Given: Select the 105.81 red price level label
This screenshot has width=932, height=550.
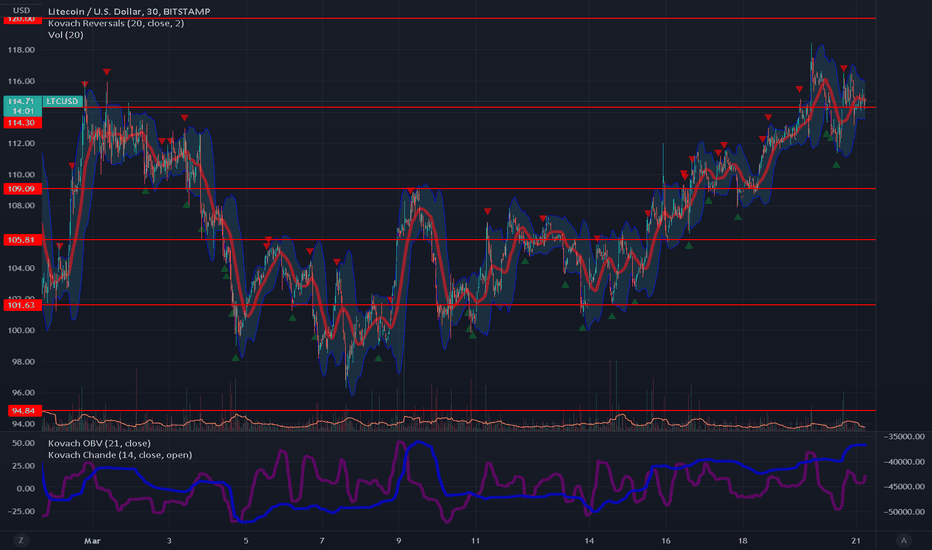Looking at the screenshot, I should pos(21,240).
